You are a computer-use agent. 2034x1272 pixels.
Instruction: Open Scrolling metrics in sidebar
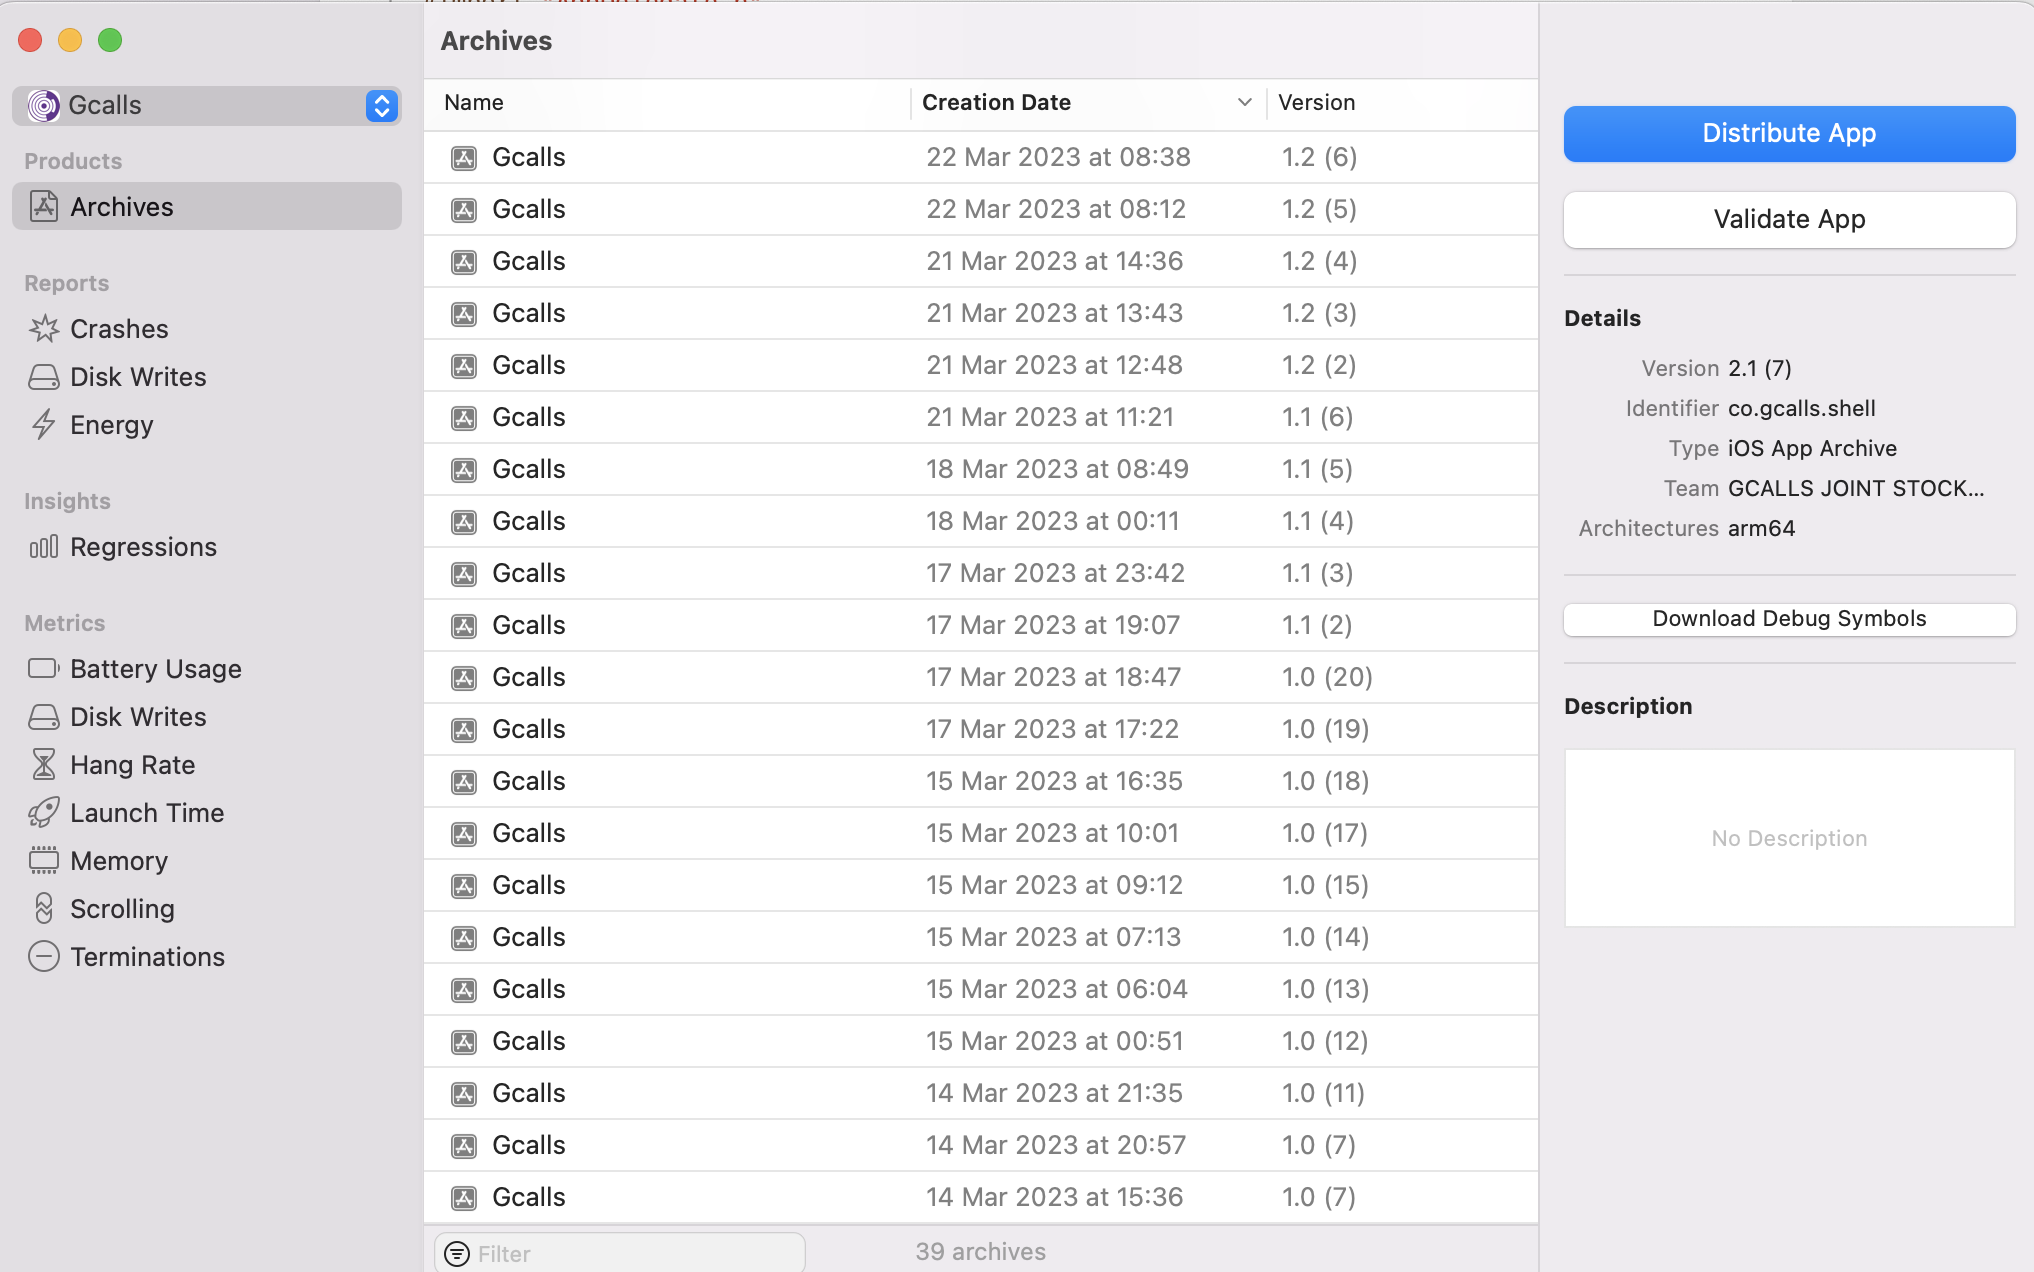[122, 909]
